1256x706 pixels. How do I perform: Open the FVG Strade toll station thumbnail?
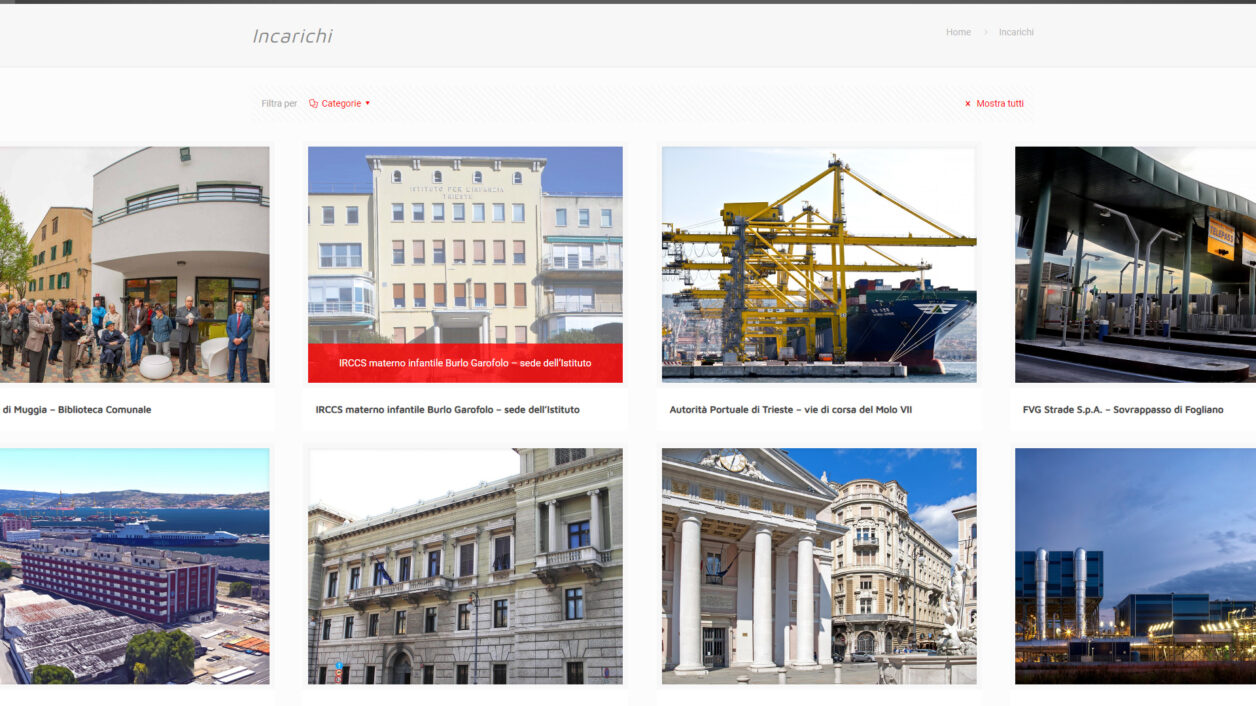[1135, 264]
